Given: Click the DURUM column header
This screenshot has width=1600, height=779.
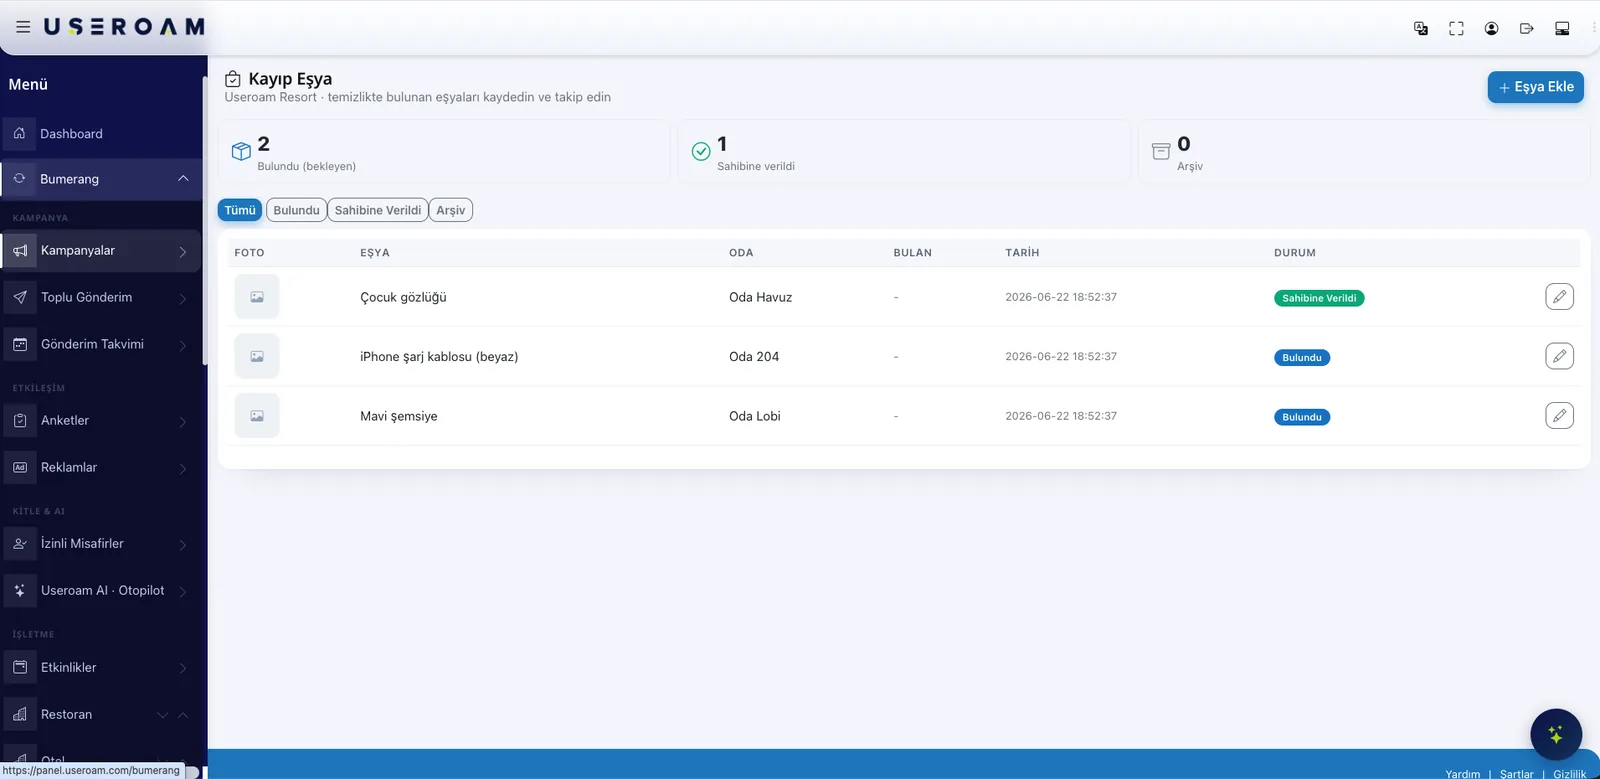Looking at the screenshot, I should click(x=1295, y=253).
